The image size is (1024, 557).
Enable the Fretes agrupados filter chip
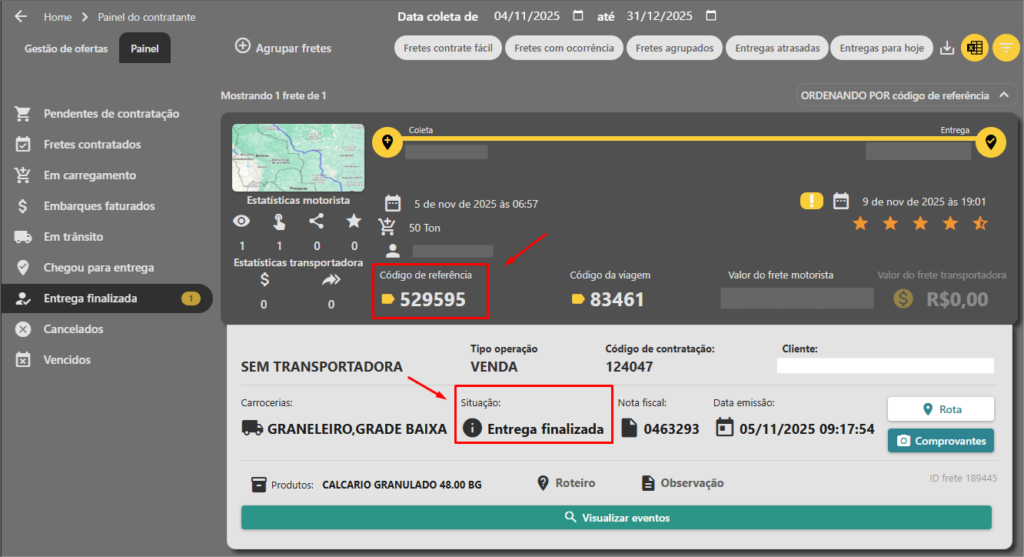[x=675, y=48]
